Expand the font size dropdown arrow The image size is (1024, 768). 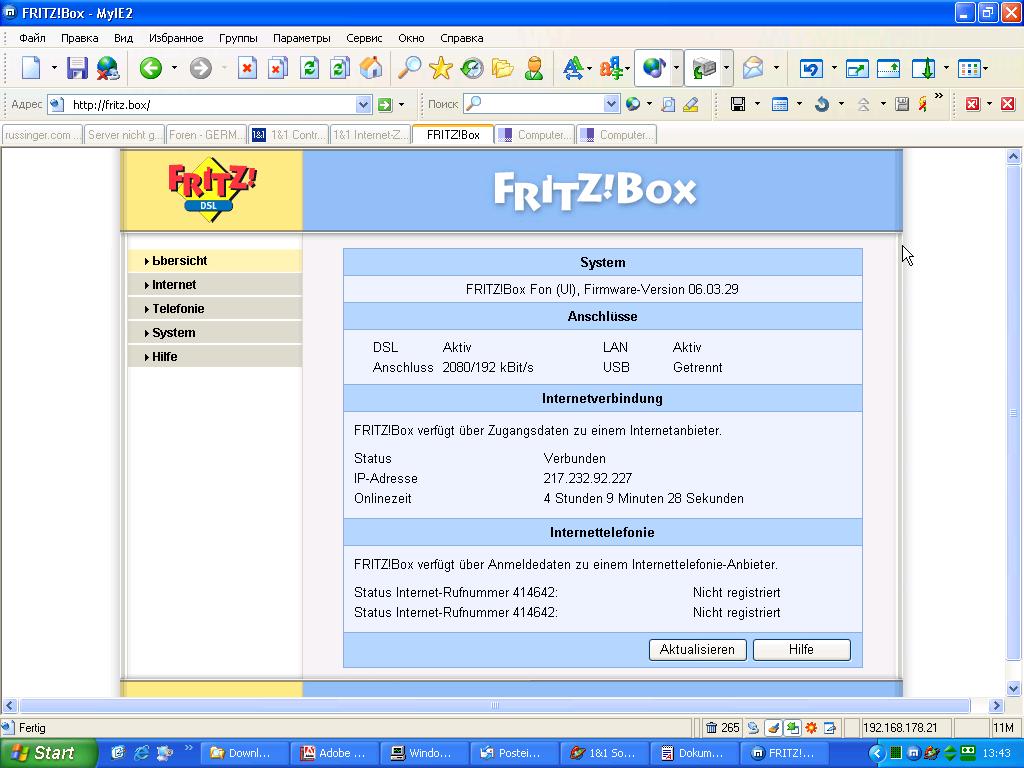[589, 69]
